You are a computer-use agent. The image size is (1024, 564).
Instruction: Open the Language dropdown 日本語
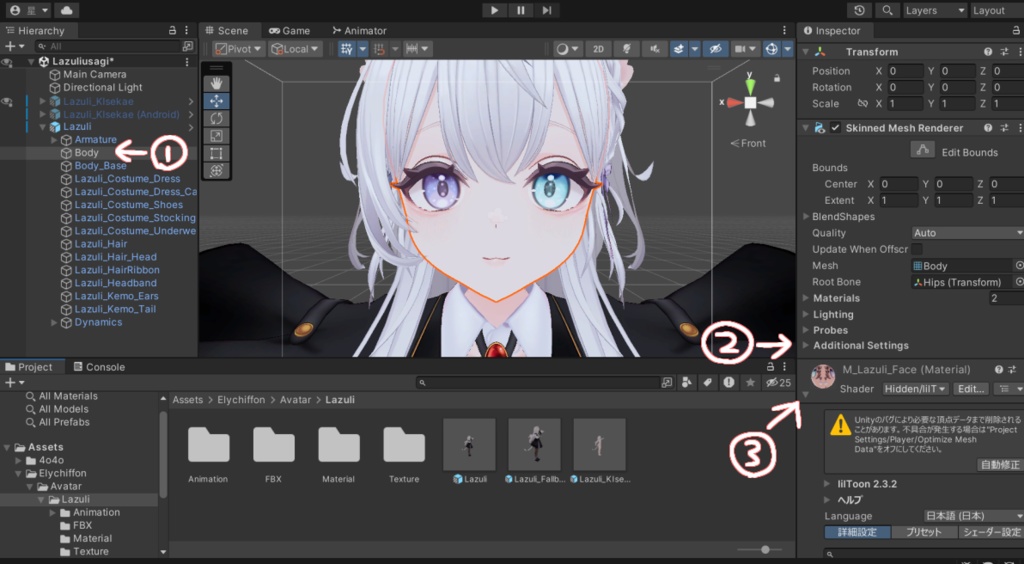(x=972, y=516)
